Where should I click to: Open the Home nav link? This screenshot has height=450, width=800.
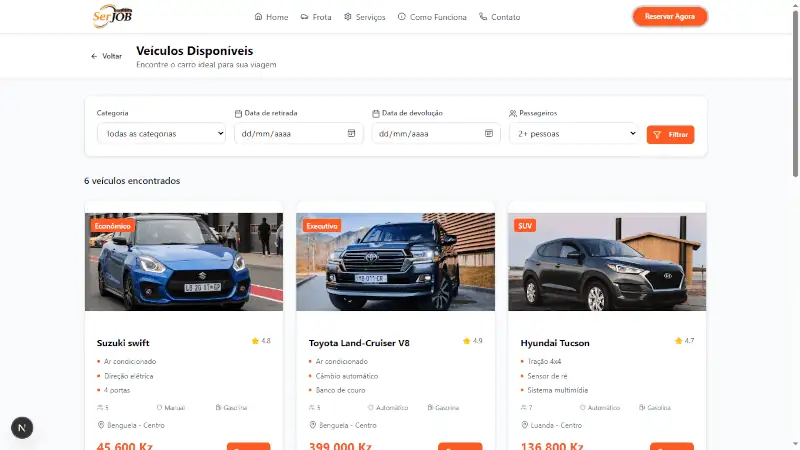(x=271, y=17)
